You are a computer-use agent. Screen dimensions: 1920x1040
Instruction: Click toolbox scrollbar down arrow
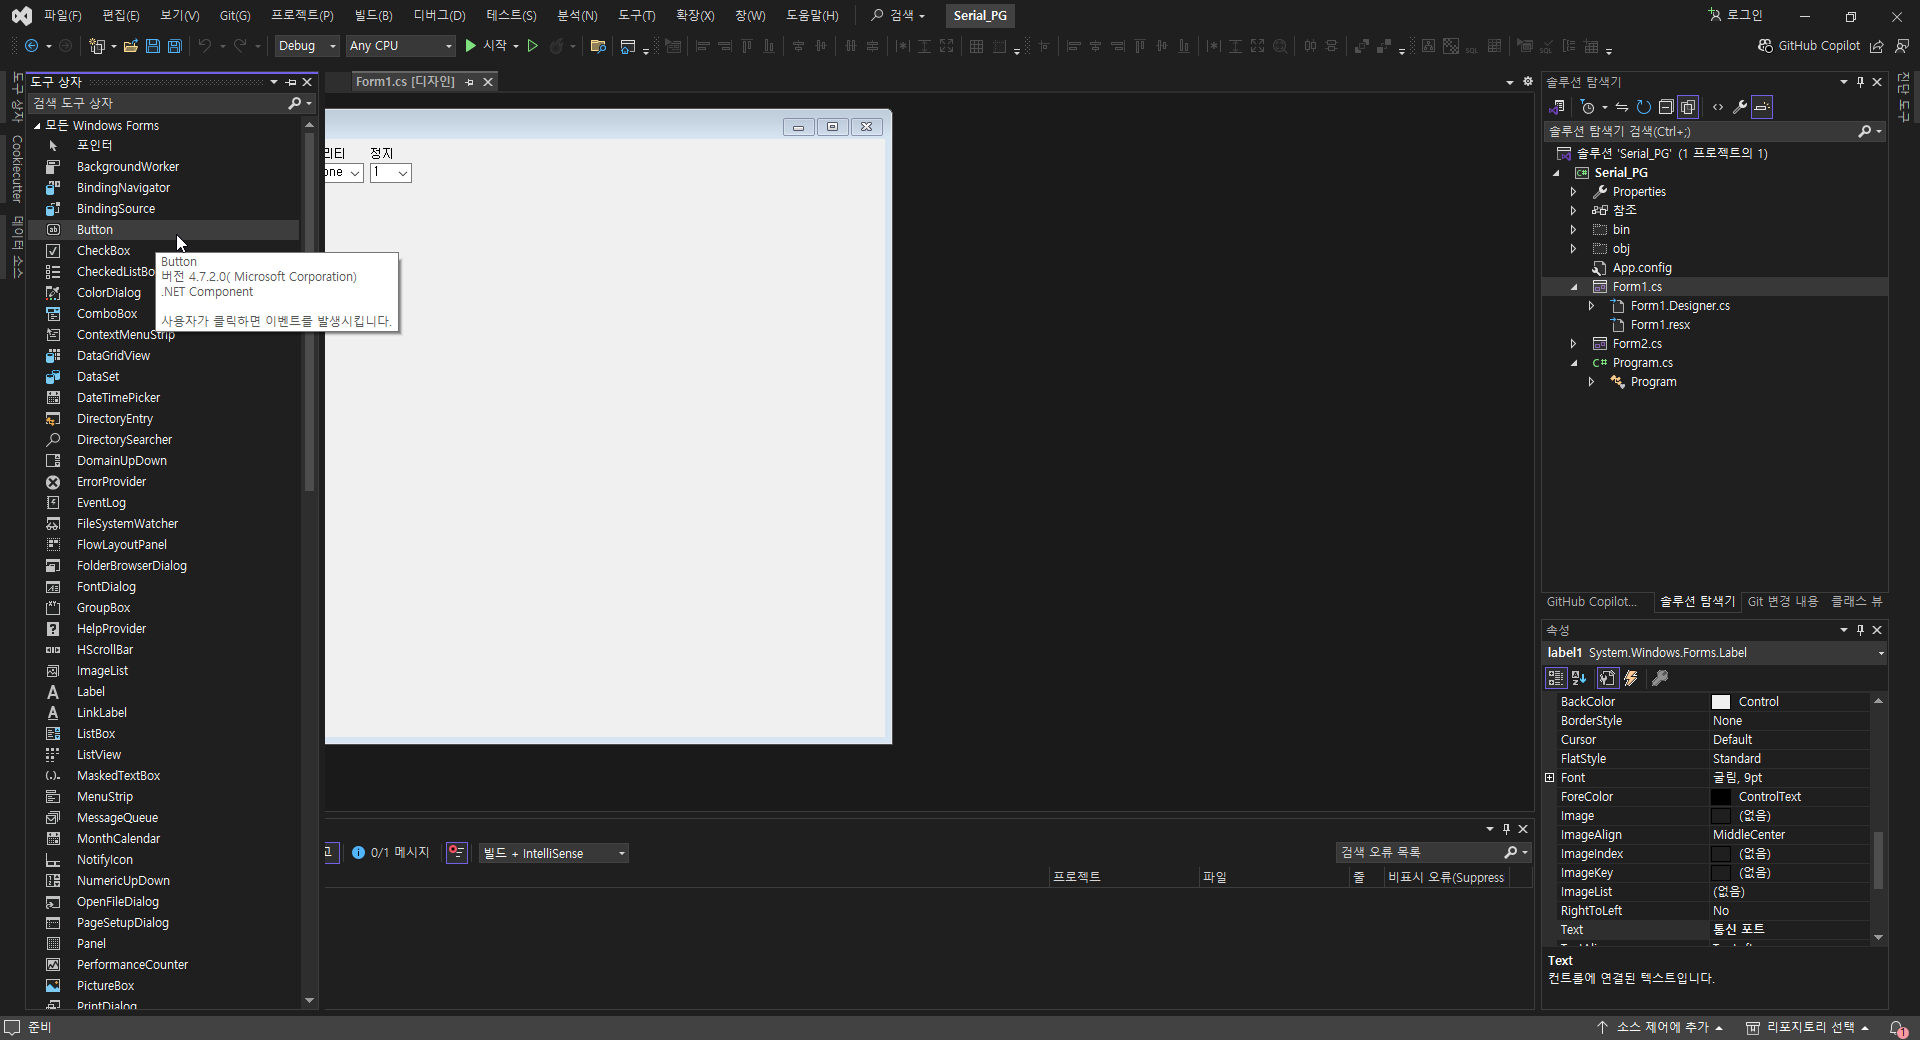(x=309, y=1000)
